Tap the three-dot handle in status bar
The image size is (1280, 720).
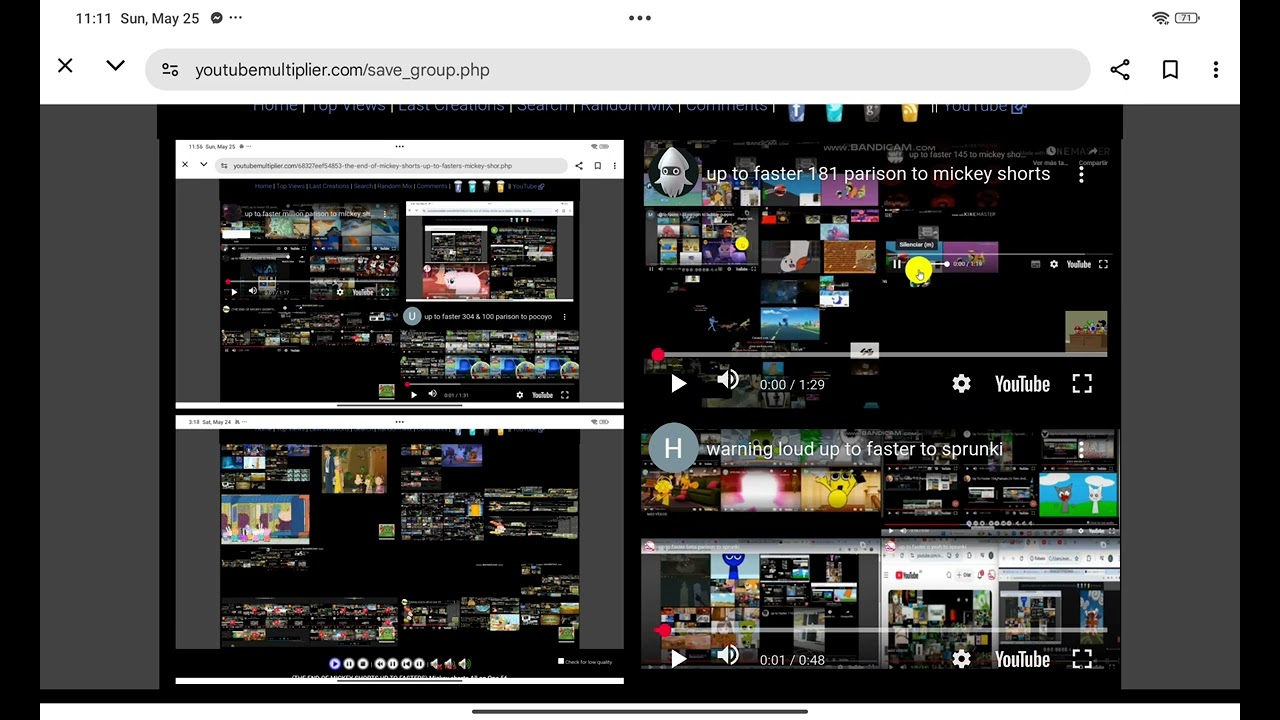click(640, 18)
